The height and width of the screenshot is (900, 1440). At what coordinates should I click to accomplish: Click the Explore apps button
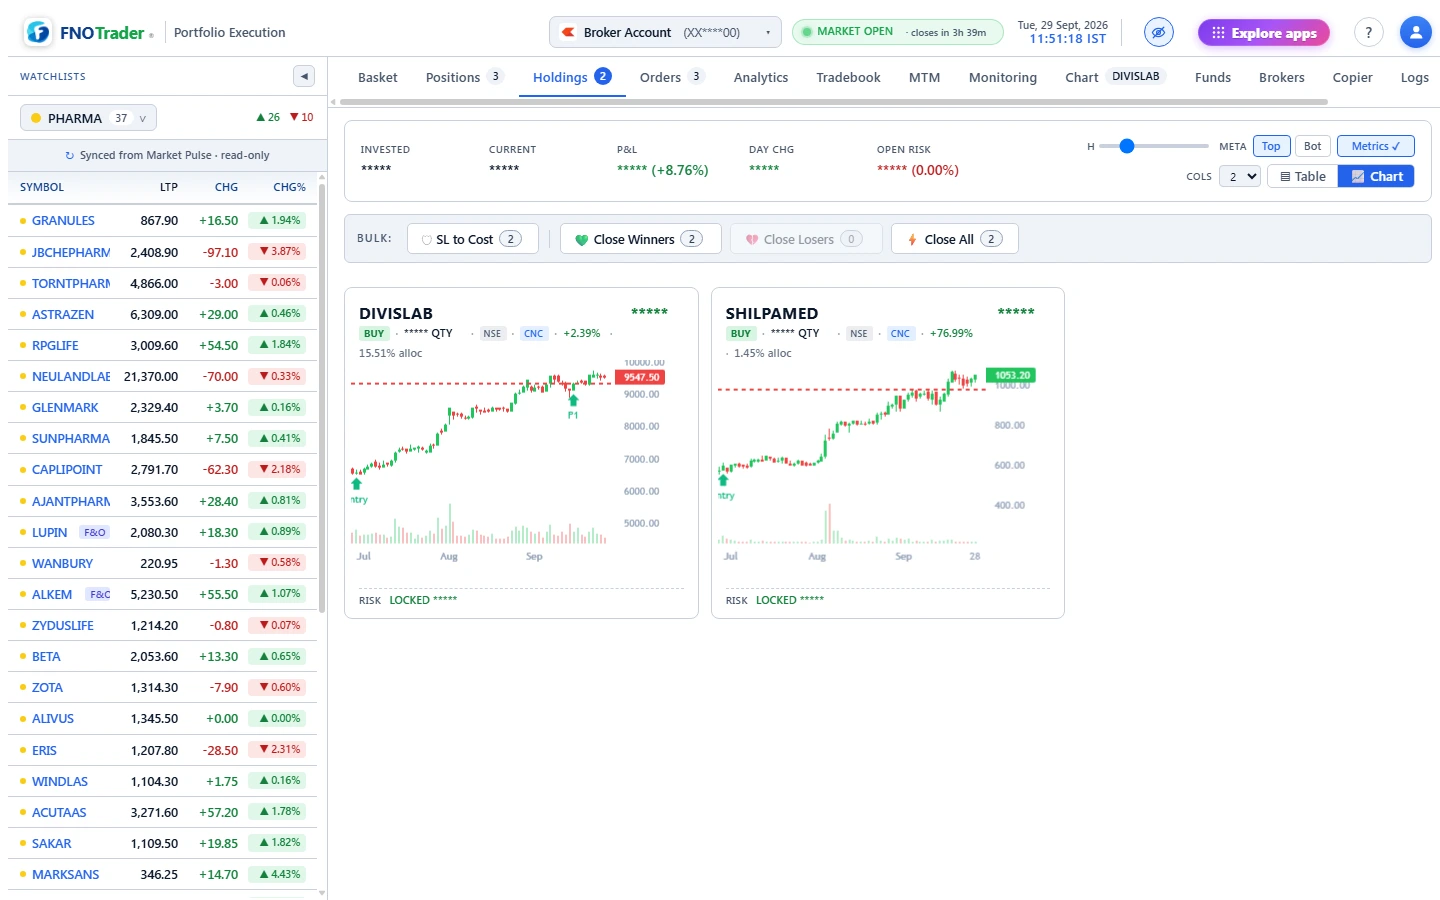click(x=1264, y=33)
